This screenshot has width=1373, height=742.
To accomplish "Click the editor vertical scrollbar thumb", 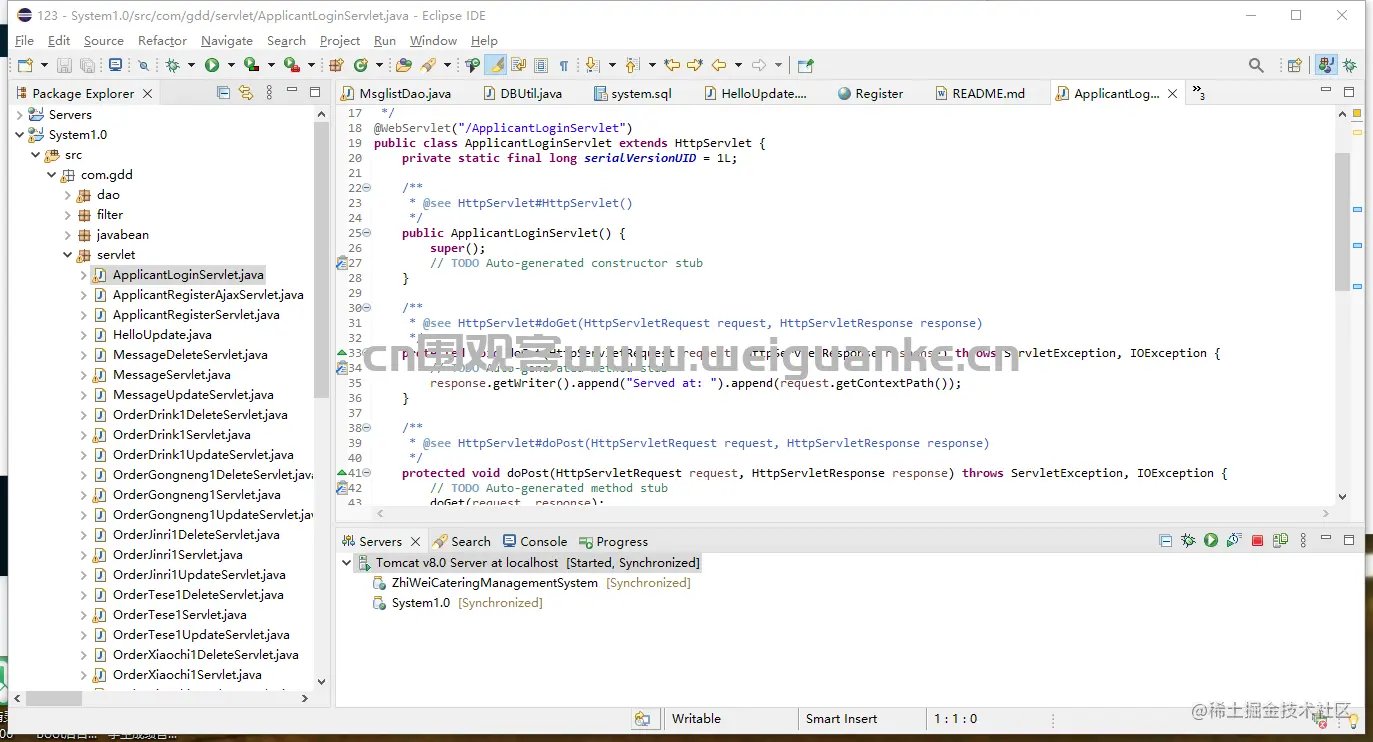I will (1342, 221).
